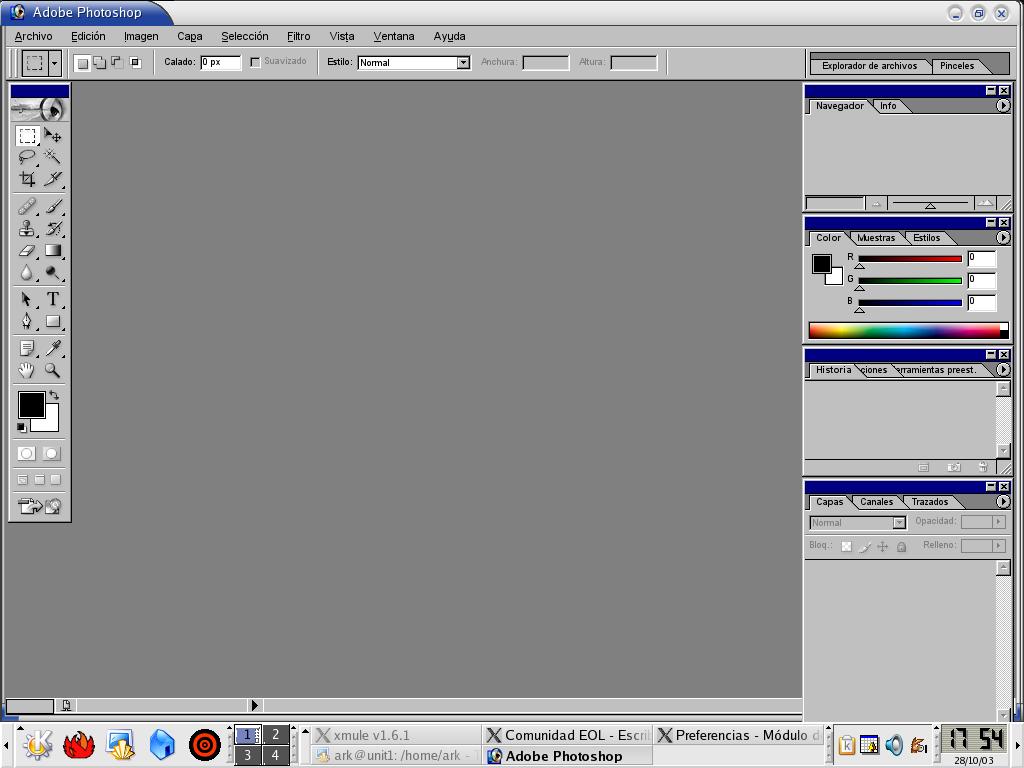Select the Dodge tool

[x=53, y=272]
